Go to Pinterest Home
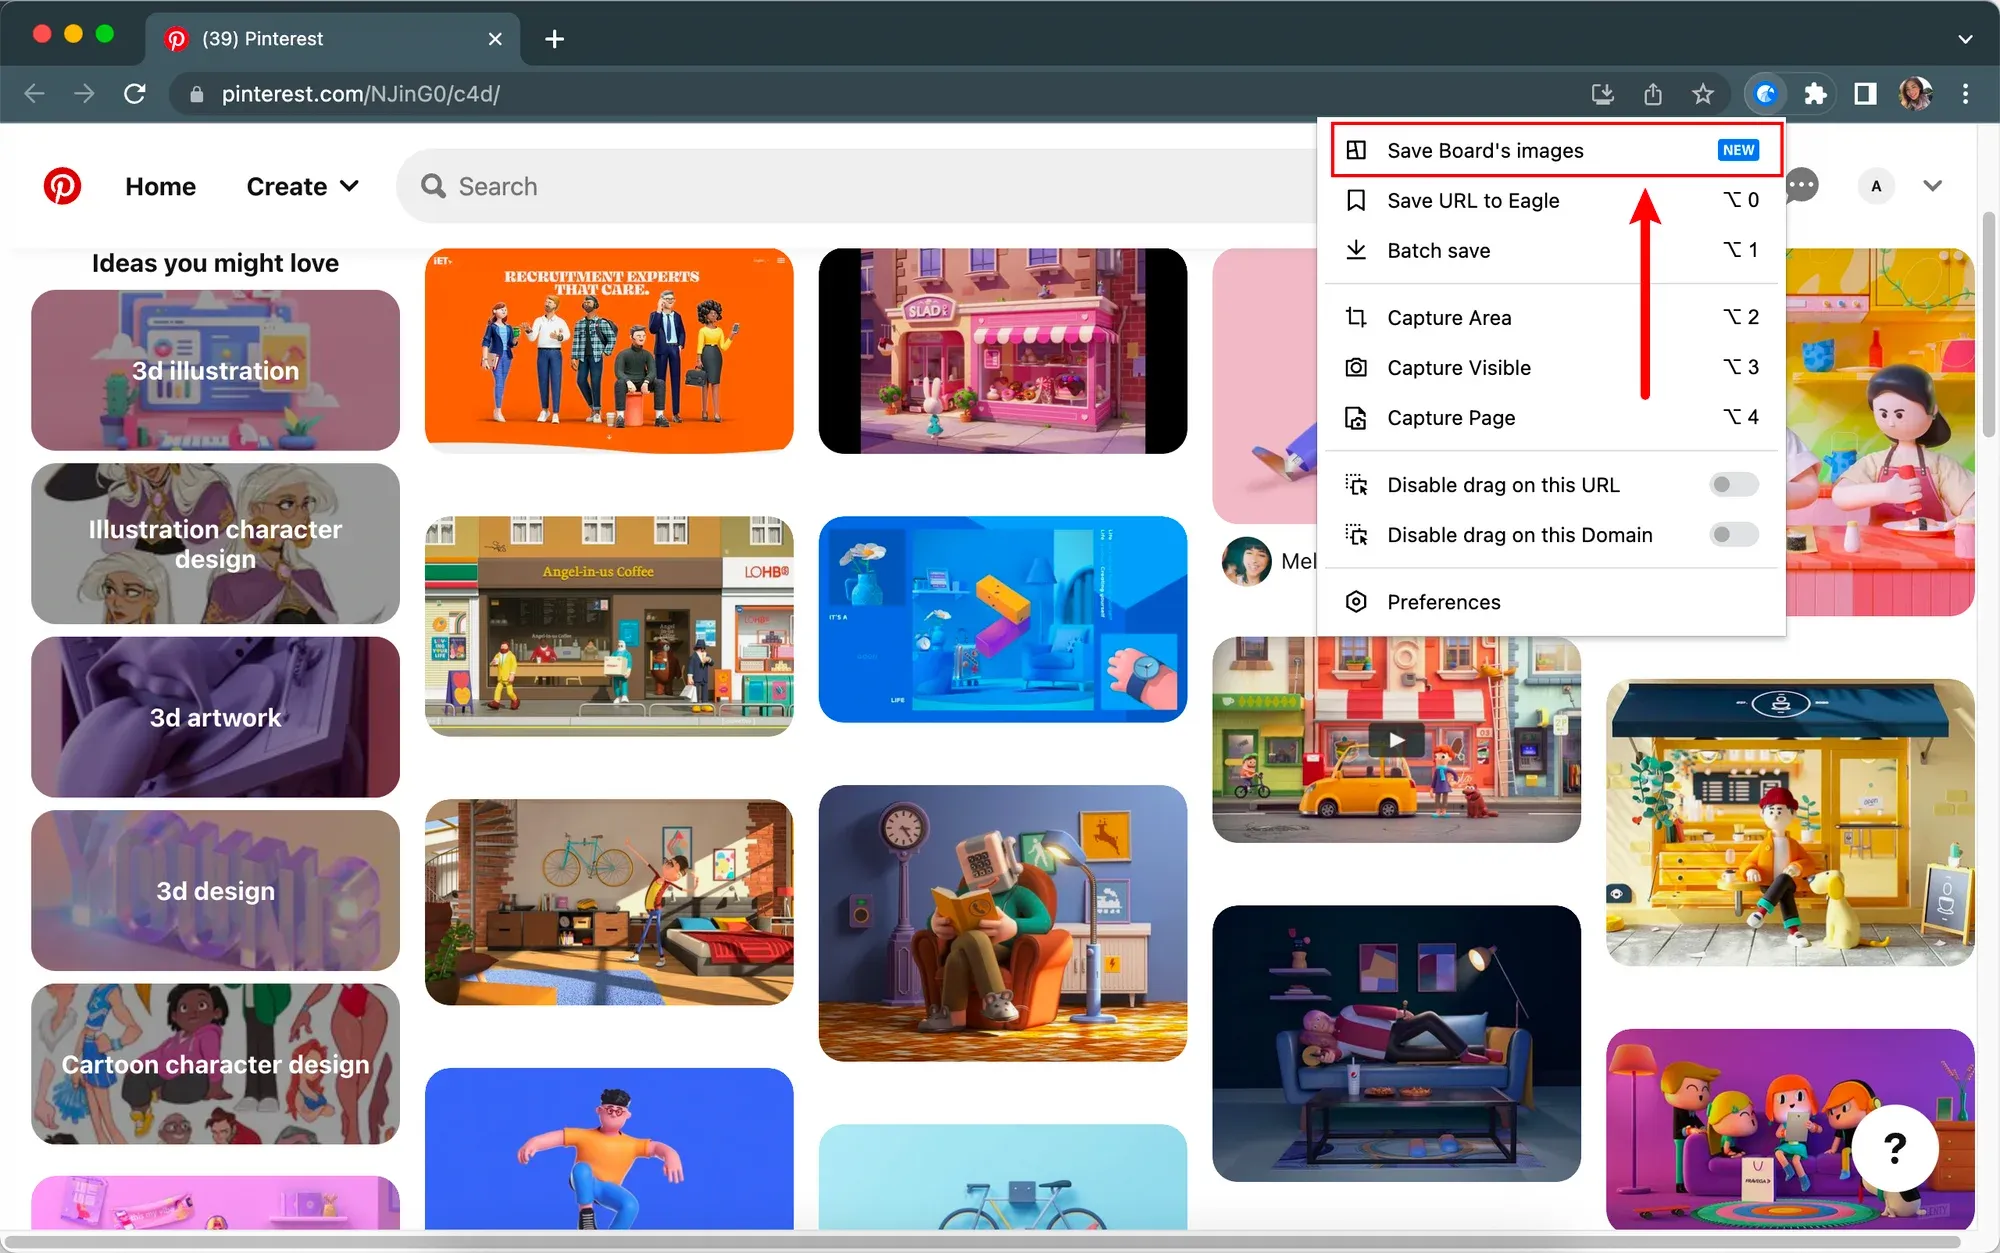This screenshot has height=1253, width=2000. coord(160,186)
